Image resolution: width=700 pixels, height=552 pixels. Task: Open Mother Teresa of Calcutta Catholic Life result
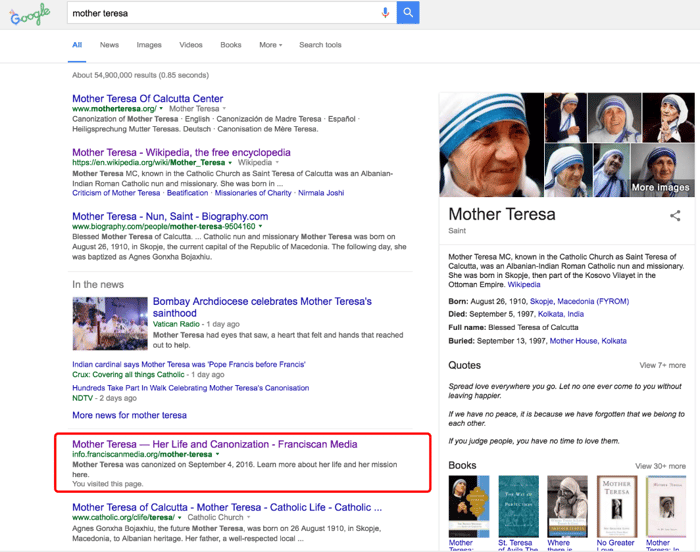coord(227,508)
